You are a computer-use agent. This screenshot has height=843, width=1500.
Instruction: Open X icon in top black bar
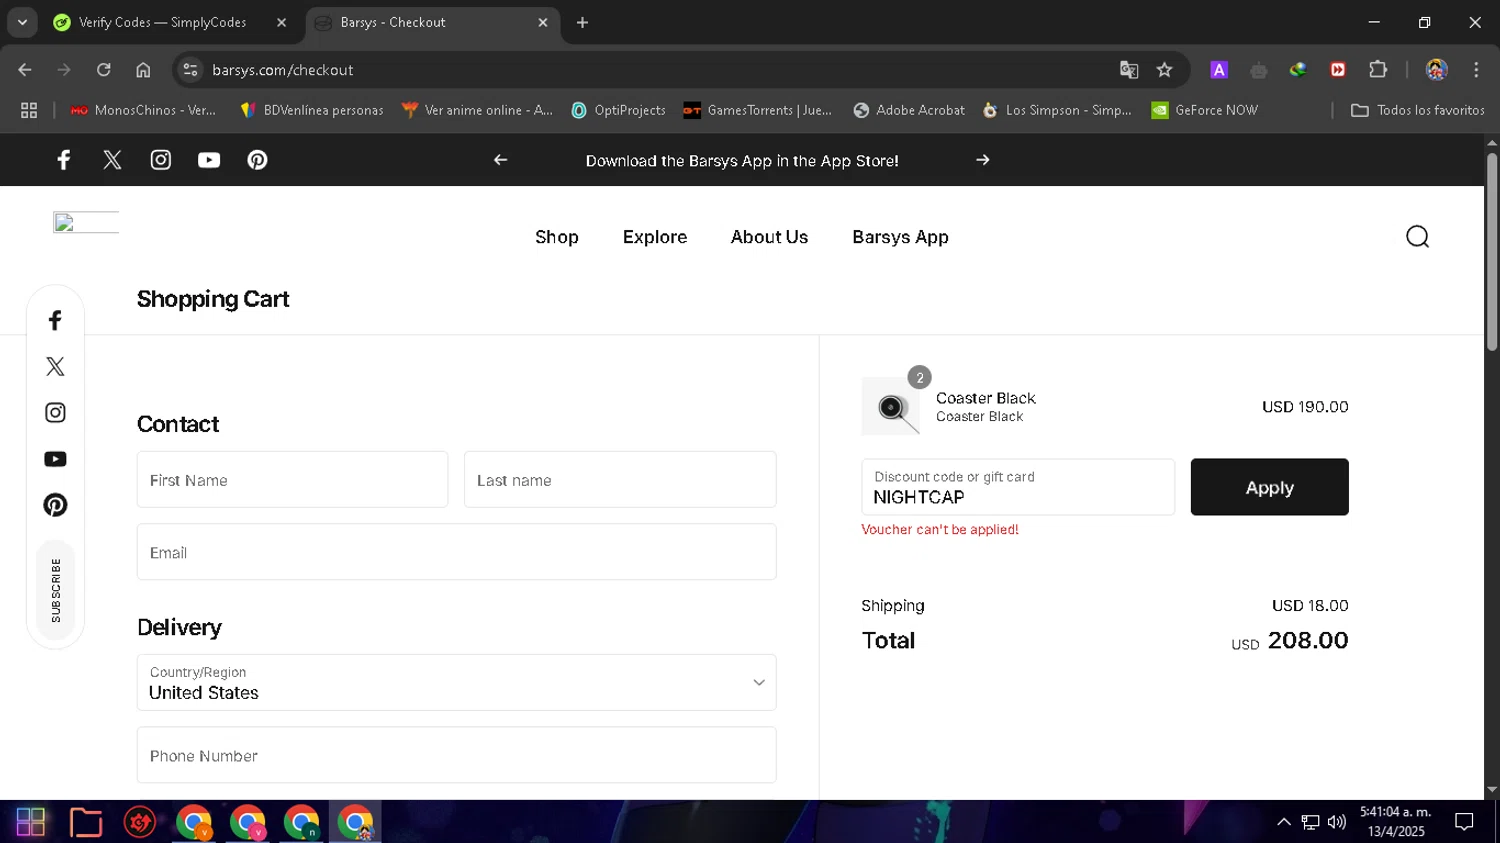point(112,160)
